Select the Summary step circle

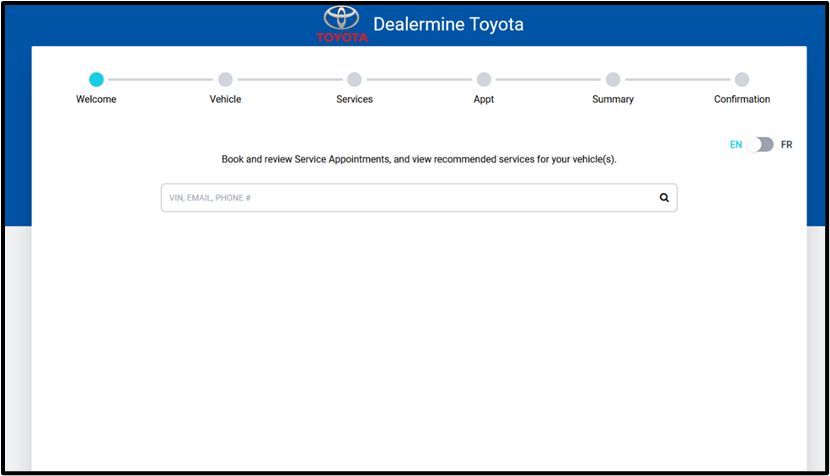[613, 79]
